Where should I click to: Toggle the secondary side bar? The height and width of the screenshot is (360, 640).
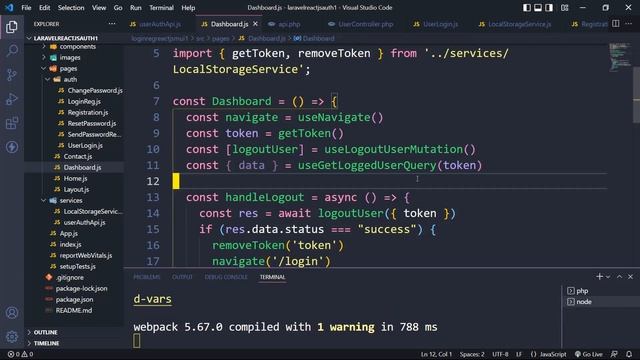coord(549,8)
